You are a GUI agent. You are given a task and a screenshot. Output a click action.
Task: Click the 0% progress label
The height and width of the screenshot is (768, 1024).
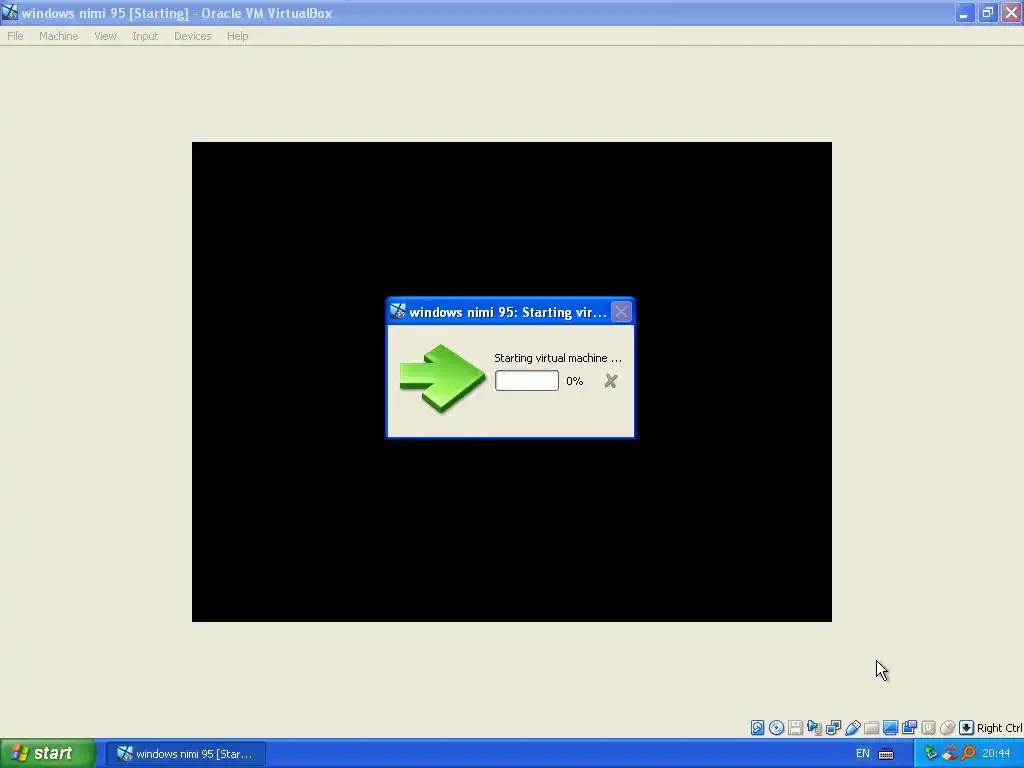tap(575, 381)
